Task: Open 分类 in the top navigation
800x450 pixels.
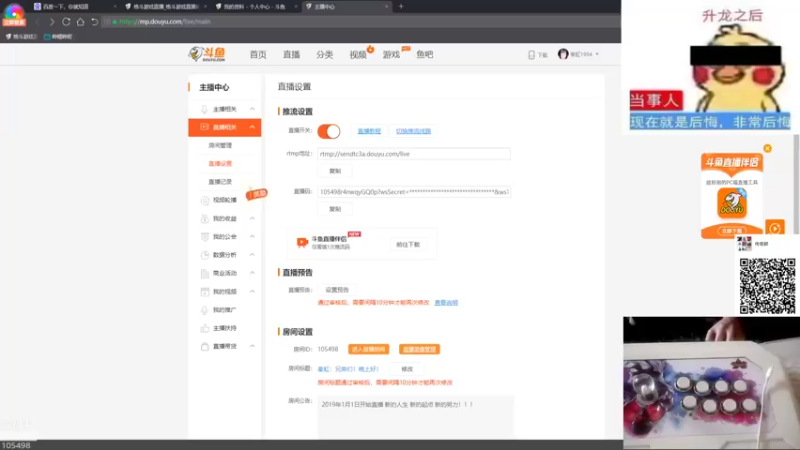Action: (x=324, y=55)
